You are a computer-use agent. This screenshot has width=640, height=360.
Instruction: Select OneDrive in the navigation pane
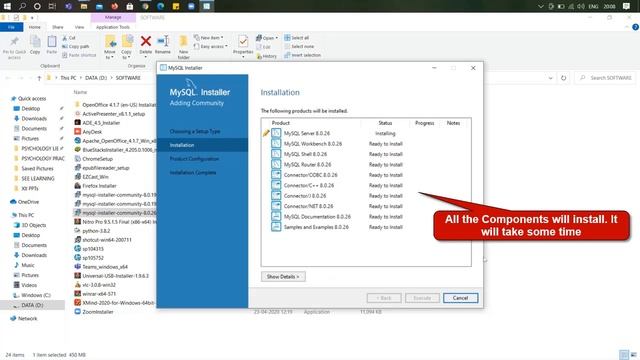coord(28,202)
